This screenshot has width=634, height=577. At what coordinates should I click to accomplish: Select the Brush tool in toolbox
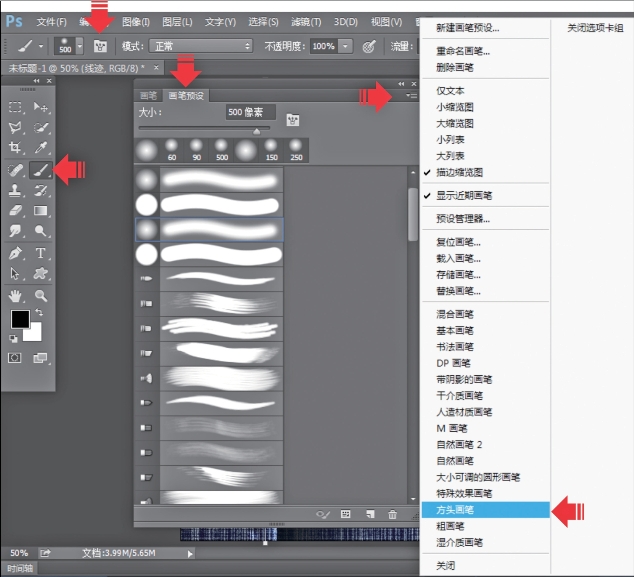pyautogui.click(x=41, y=170)
